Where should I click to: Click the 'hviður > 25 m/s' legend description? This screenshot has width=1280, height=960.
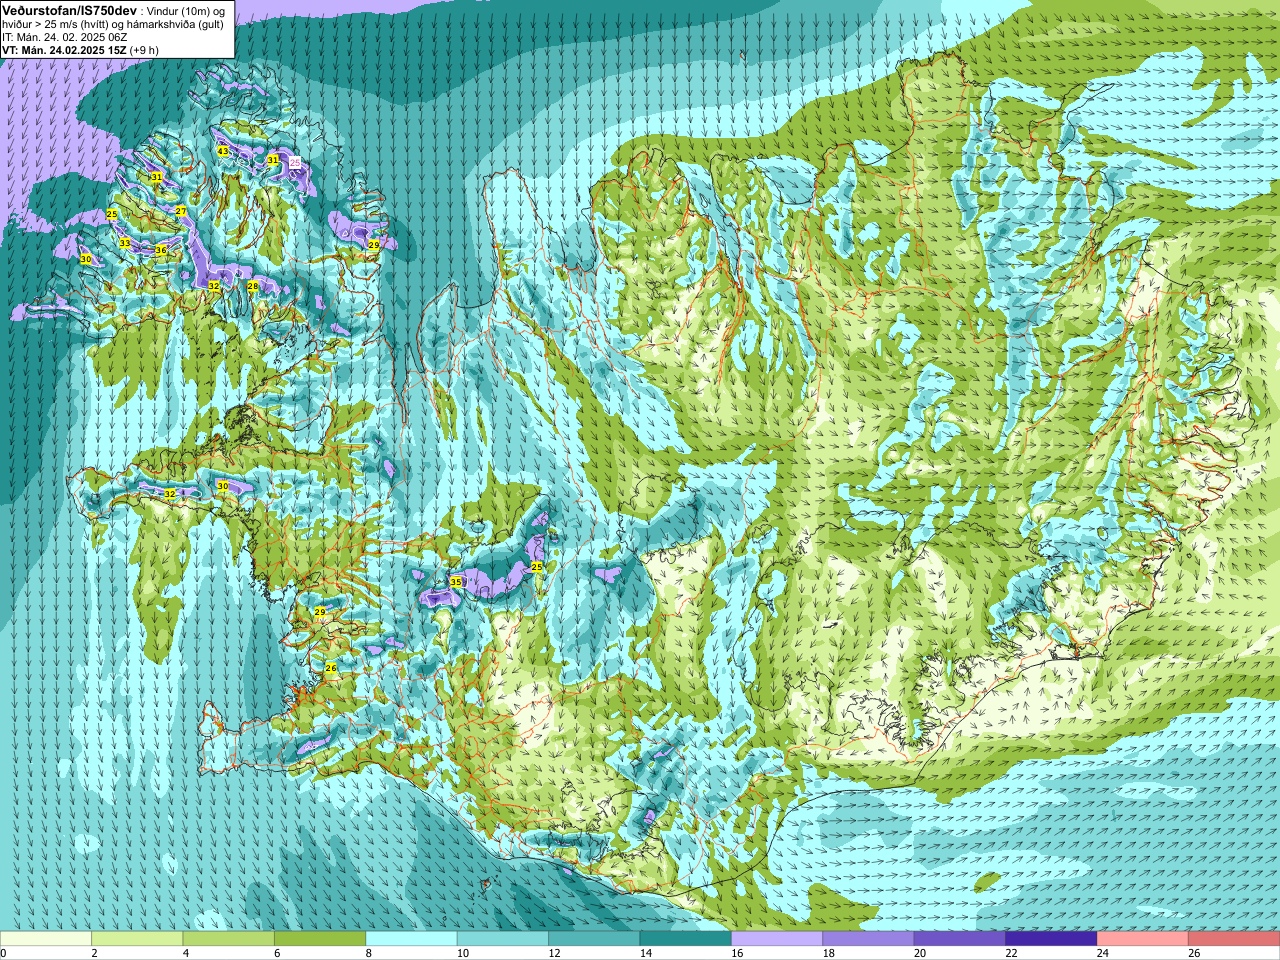pos(38,24)
